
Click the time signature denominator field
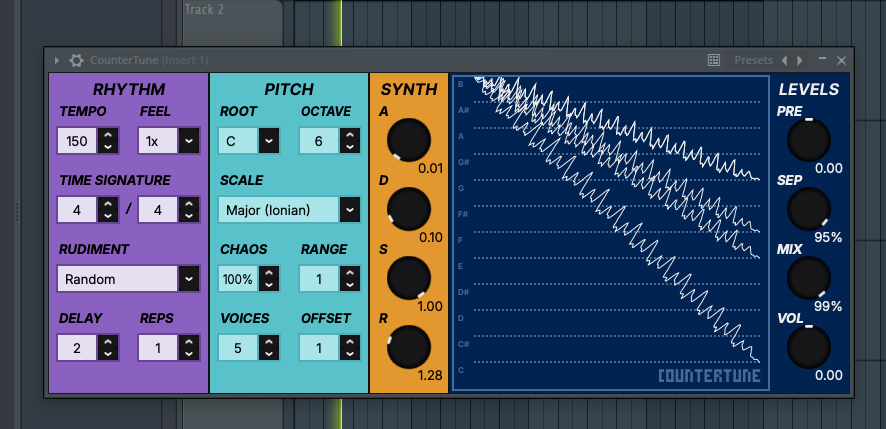click(x=158, y=210)
